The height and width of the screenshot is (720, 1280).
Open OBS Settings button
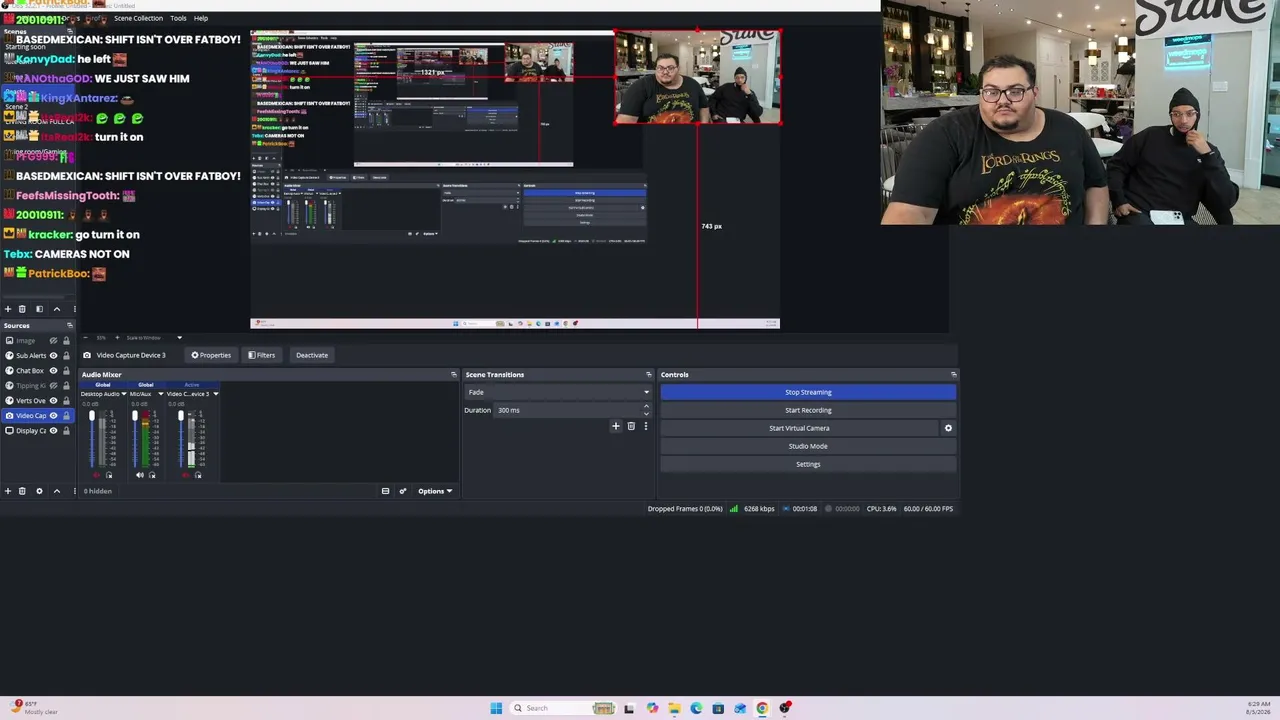click(x=808, y=464)
